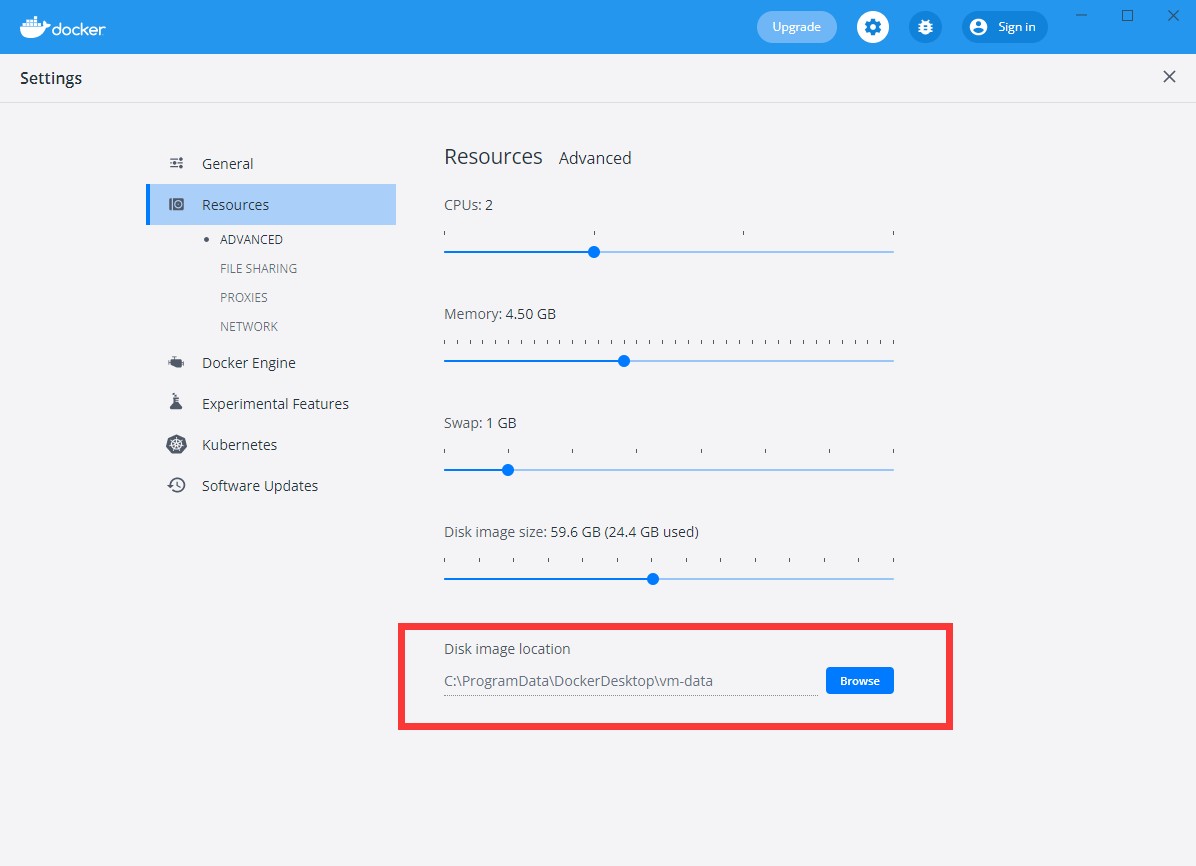The height and width of the screenshot is (866, 1196).
Task: Open troubleshoot via the bug icon
Action: 925,27
